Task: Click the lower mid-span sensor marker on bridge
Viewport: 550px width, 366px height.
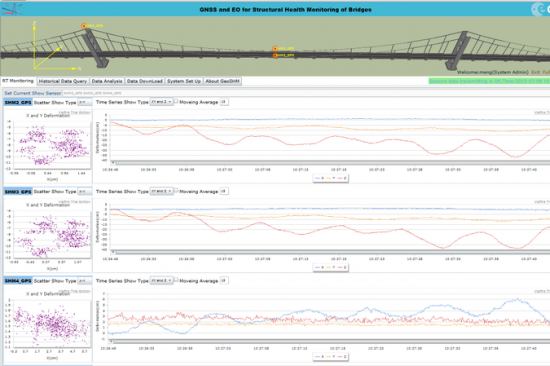Action: coord(275,55)
